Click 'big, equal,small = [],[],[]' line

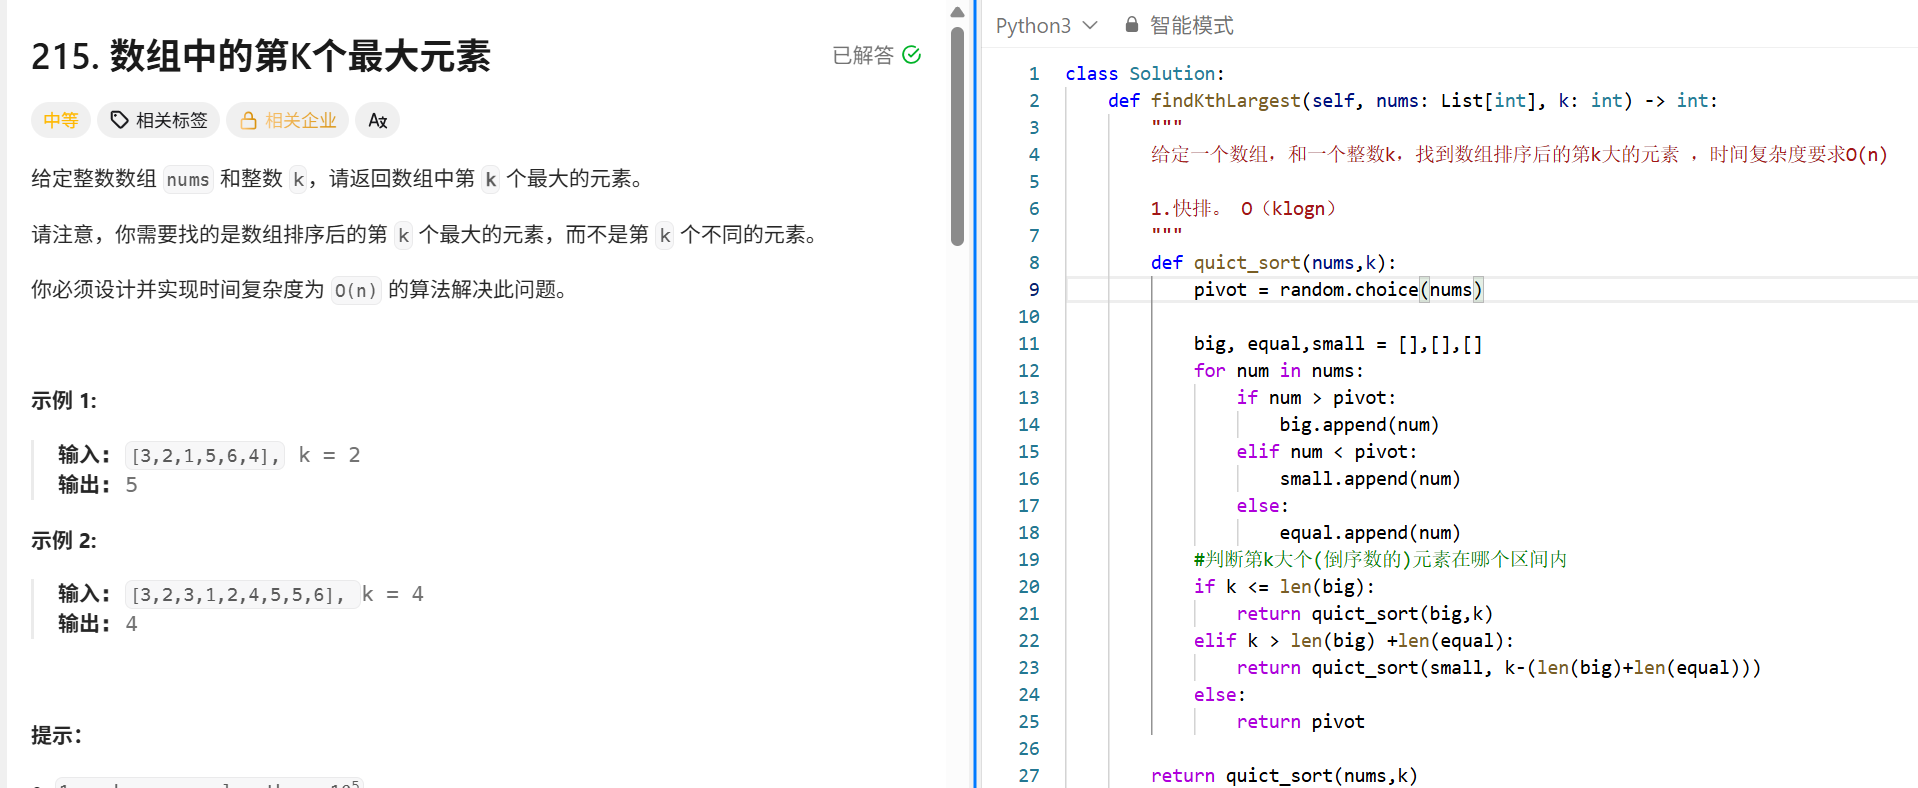tap(1338, 344)
